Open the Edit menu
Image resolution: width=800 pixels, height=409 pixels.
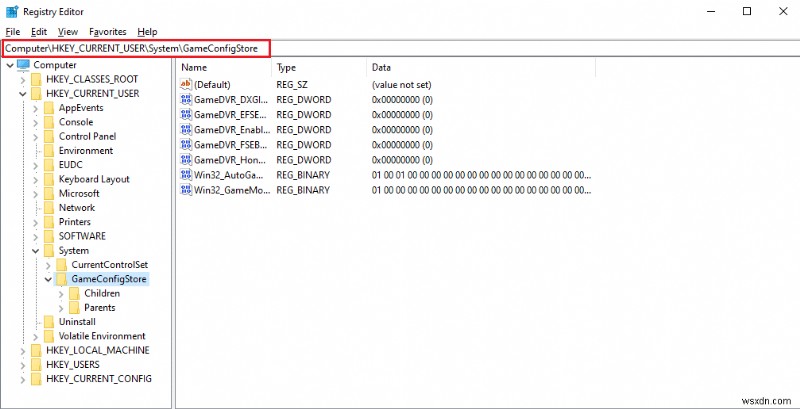coord(39,32)
